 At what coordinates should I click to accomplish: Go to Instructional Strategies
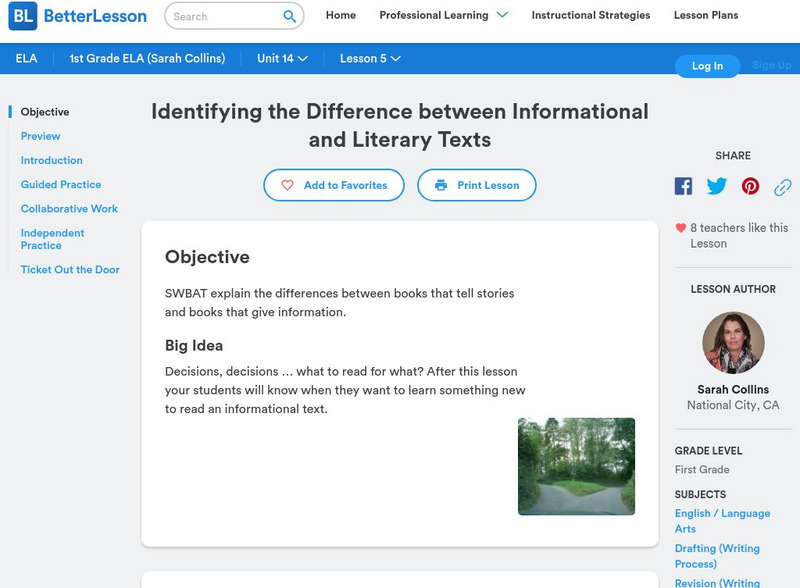pos(590,15)
